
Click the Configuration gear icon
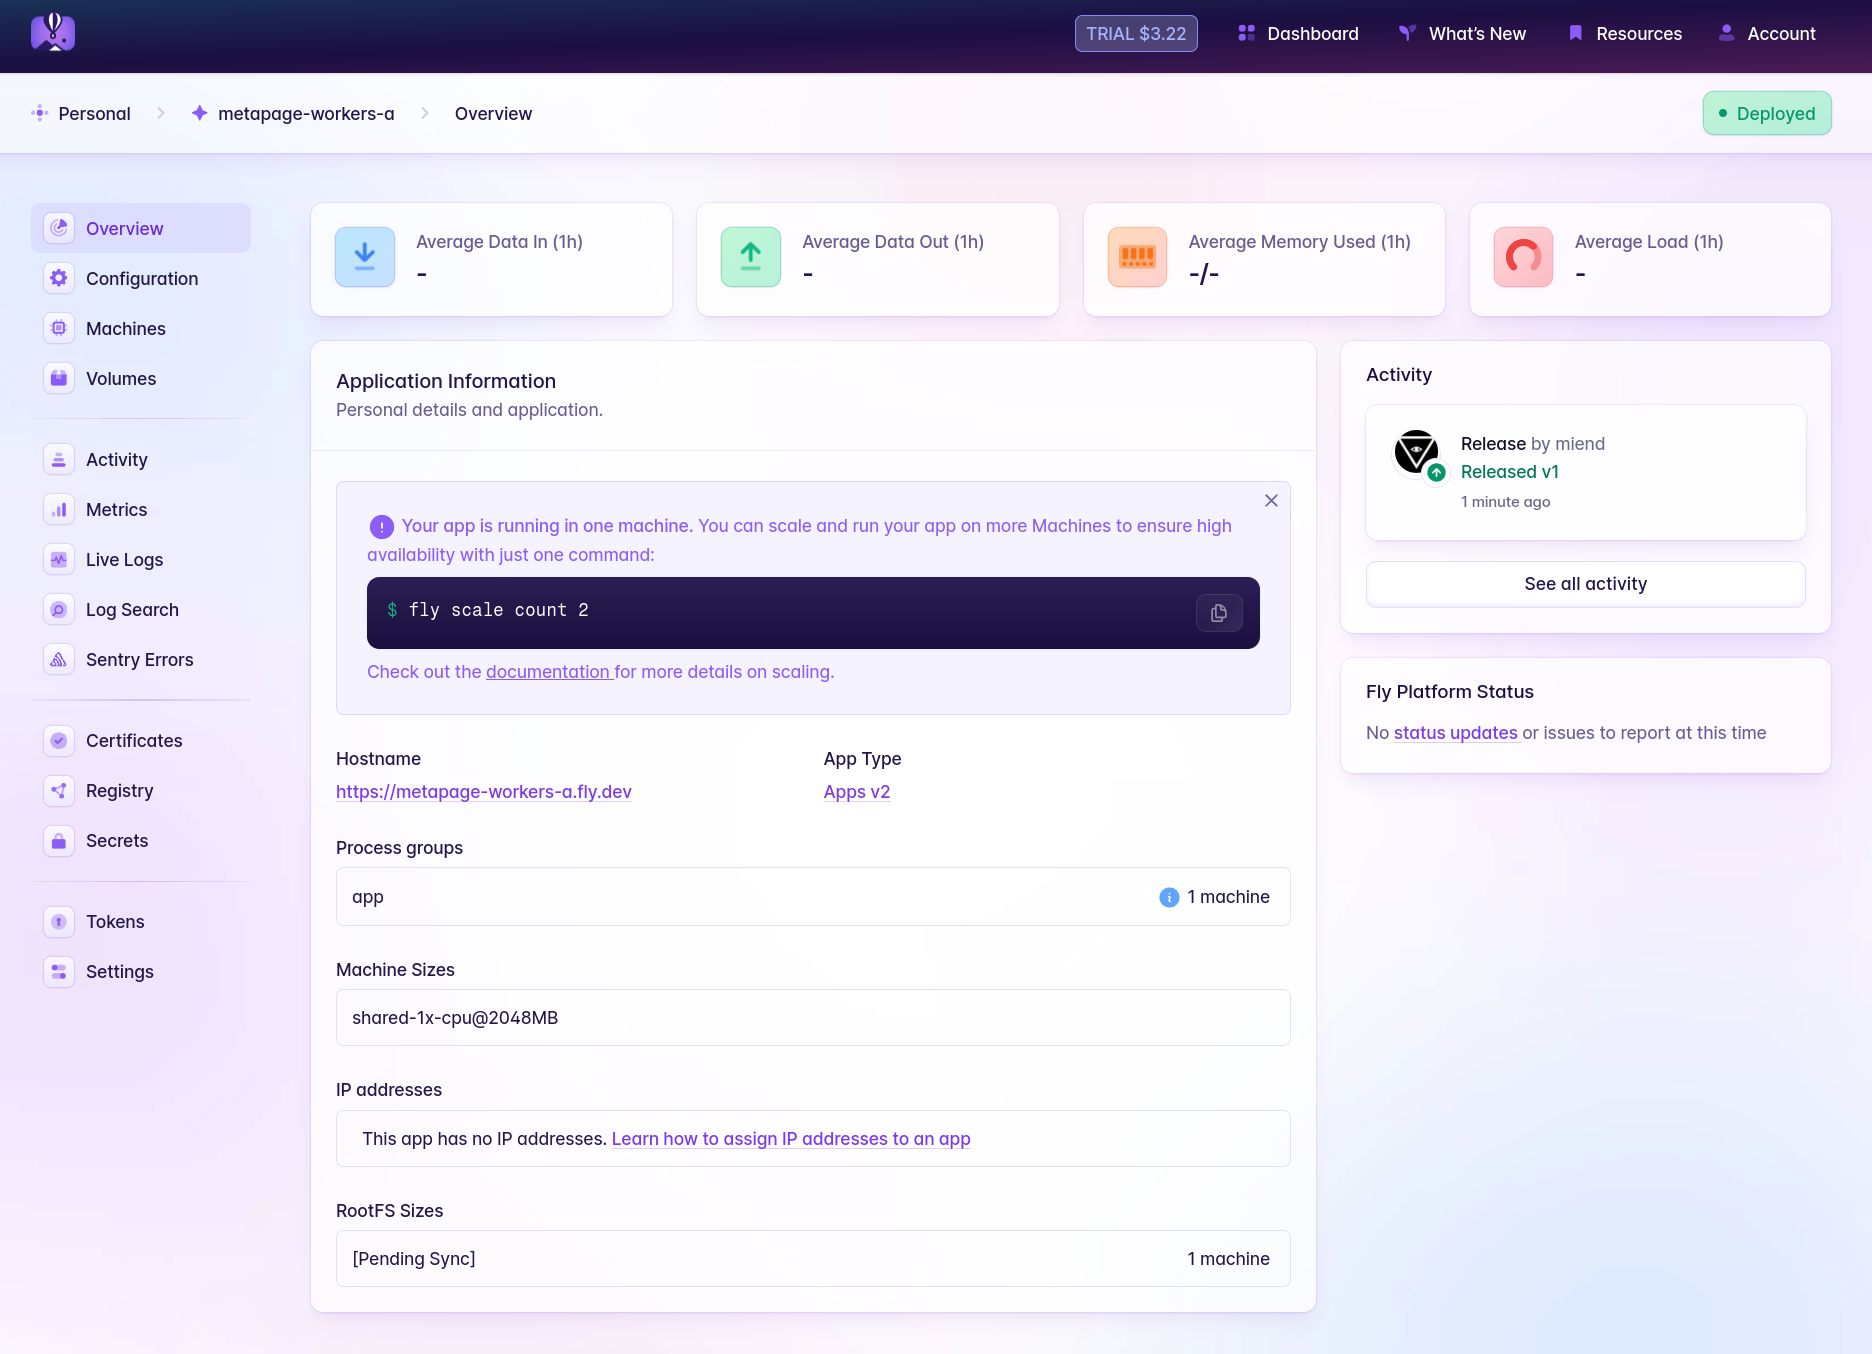pyautogui.click(x=59, y=278)
